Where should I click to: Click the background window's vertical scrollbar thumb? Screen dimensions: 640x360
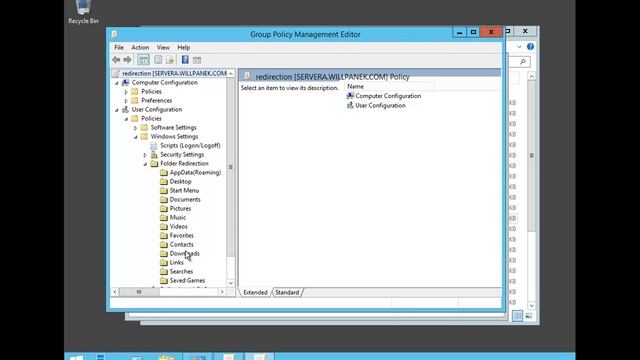click(531, 156)
